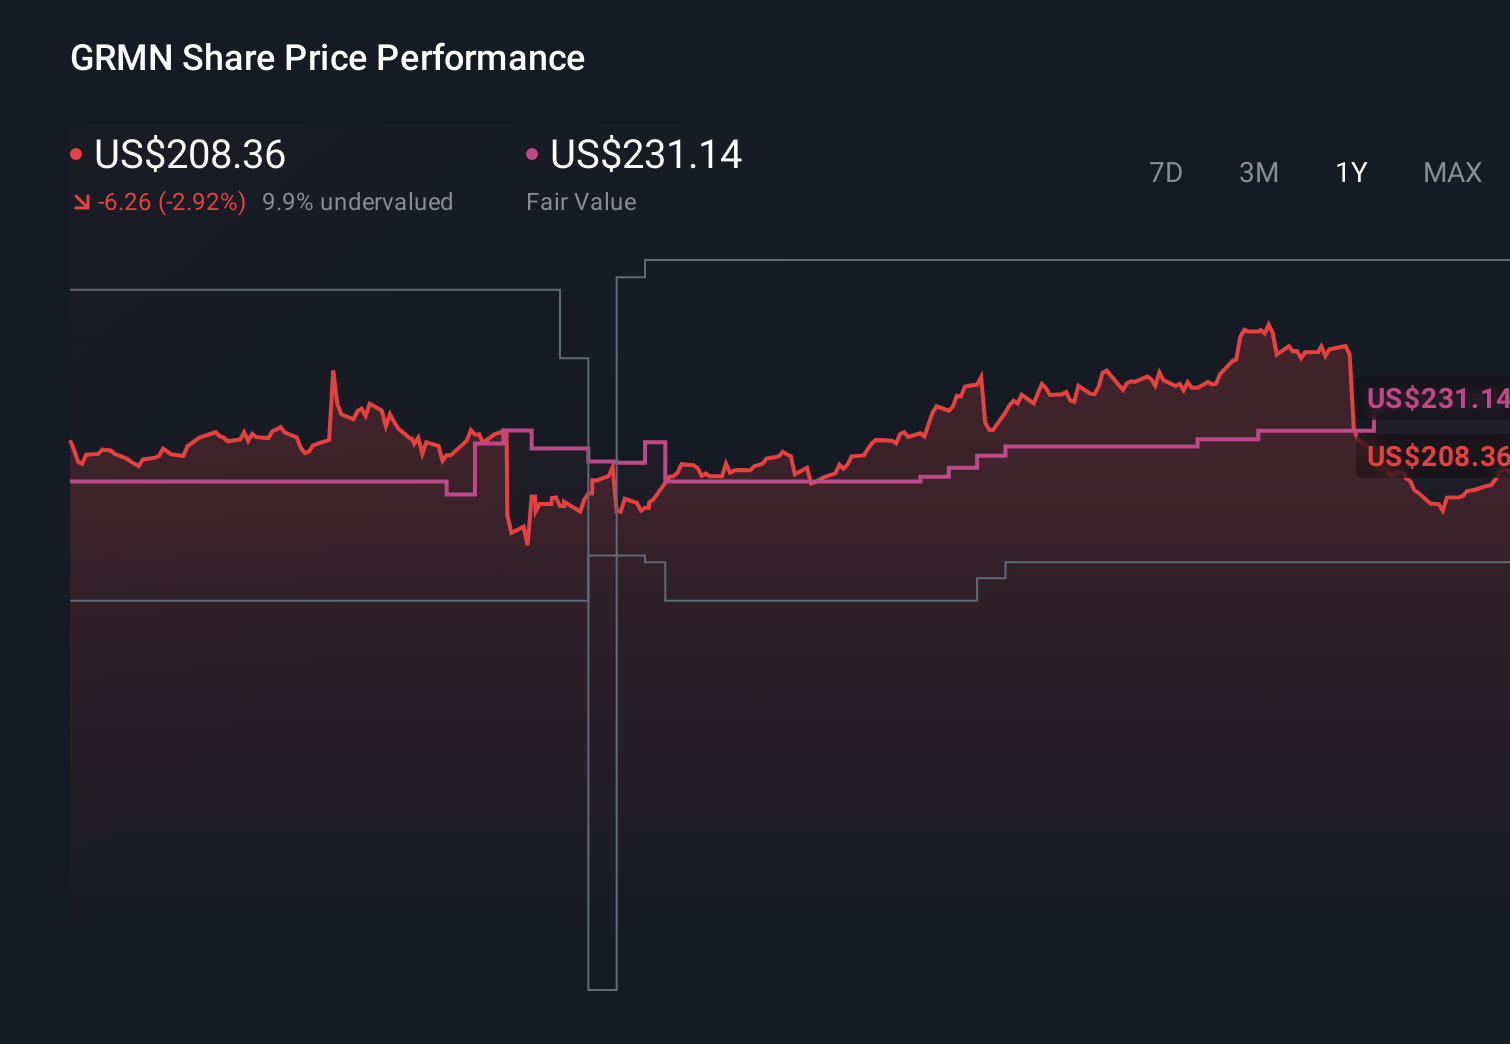Click the red share price line peak
Screen dimensions: 1510x1044
click(1267, 323)
